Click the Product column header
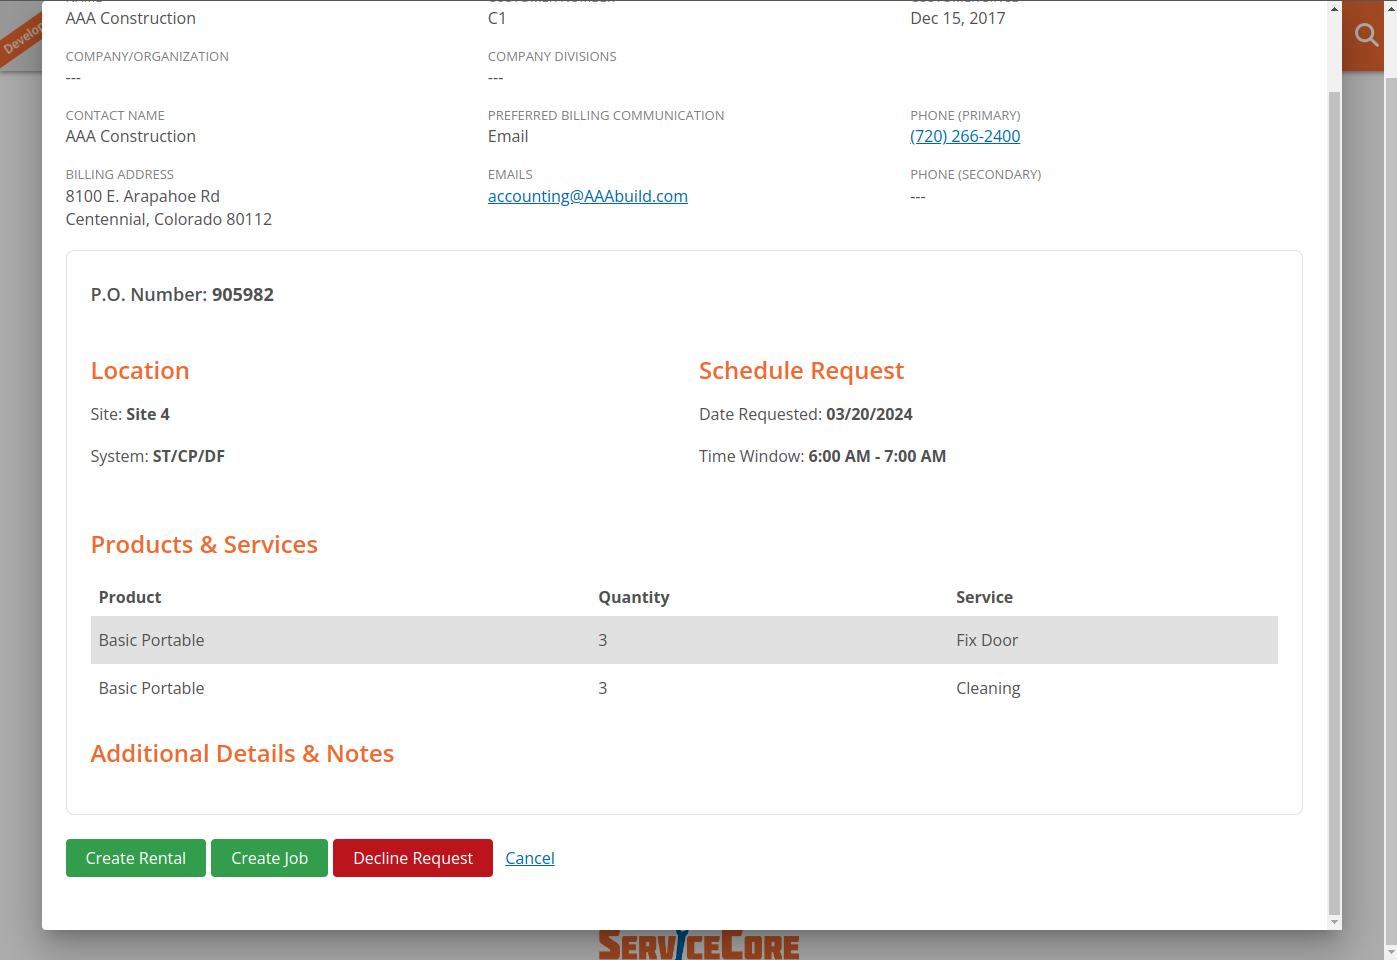This screenshot has width=1397, height=960. point(130,597)
